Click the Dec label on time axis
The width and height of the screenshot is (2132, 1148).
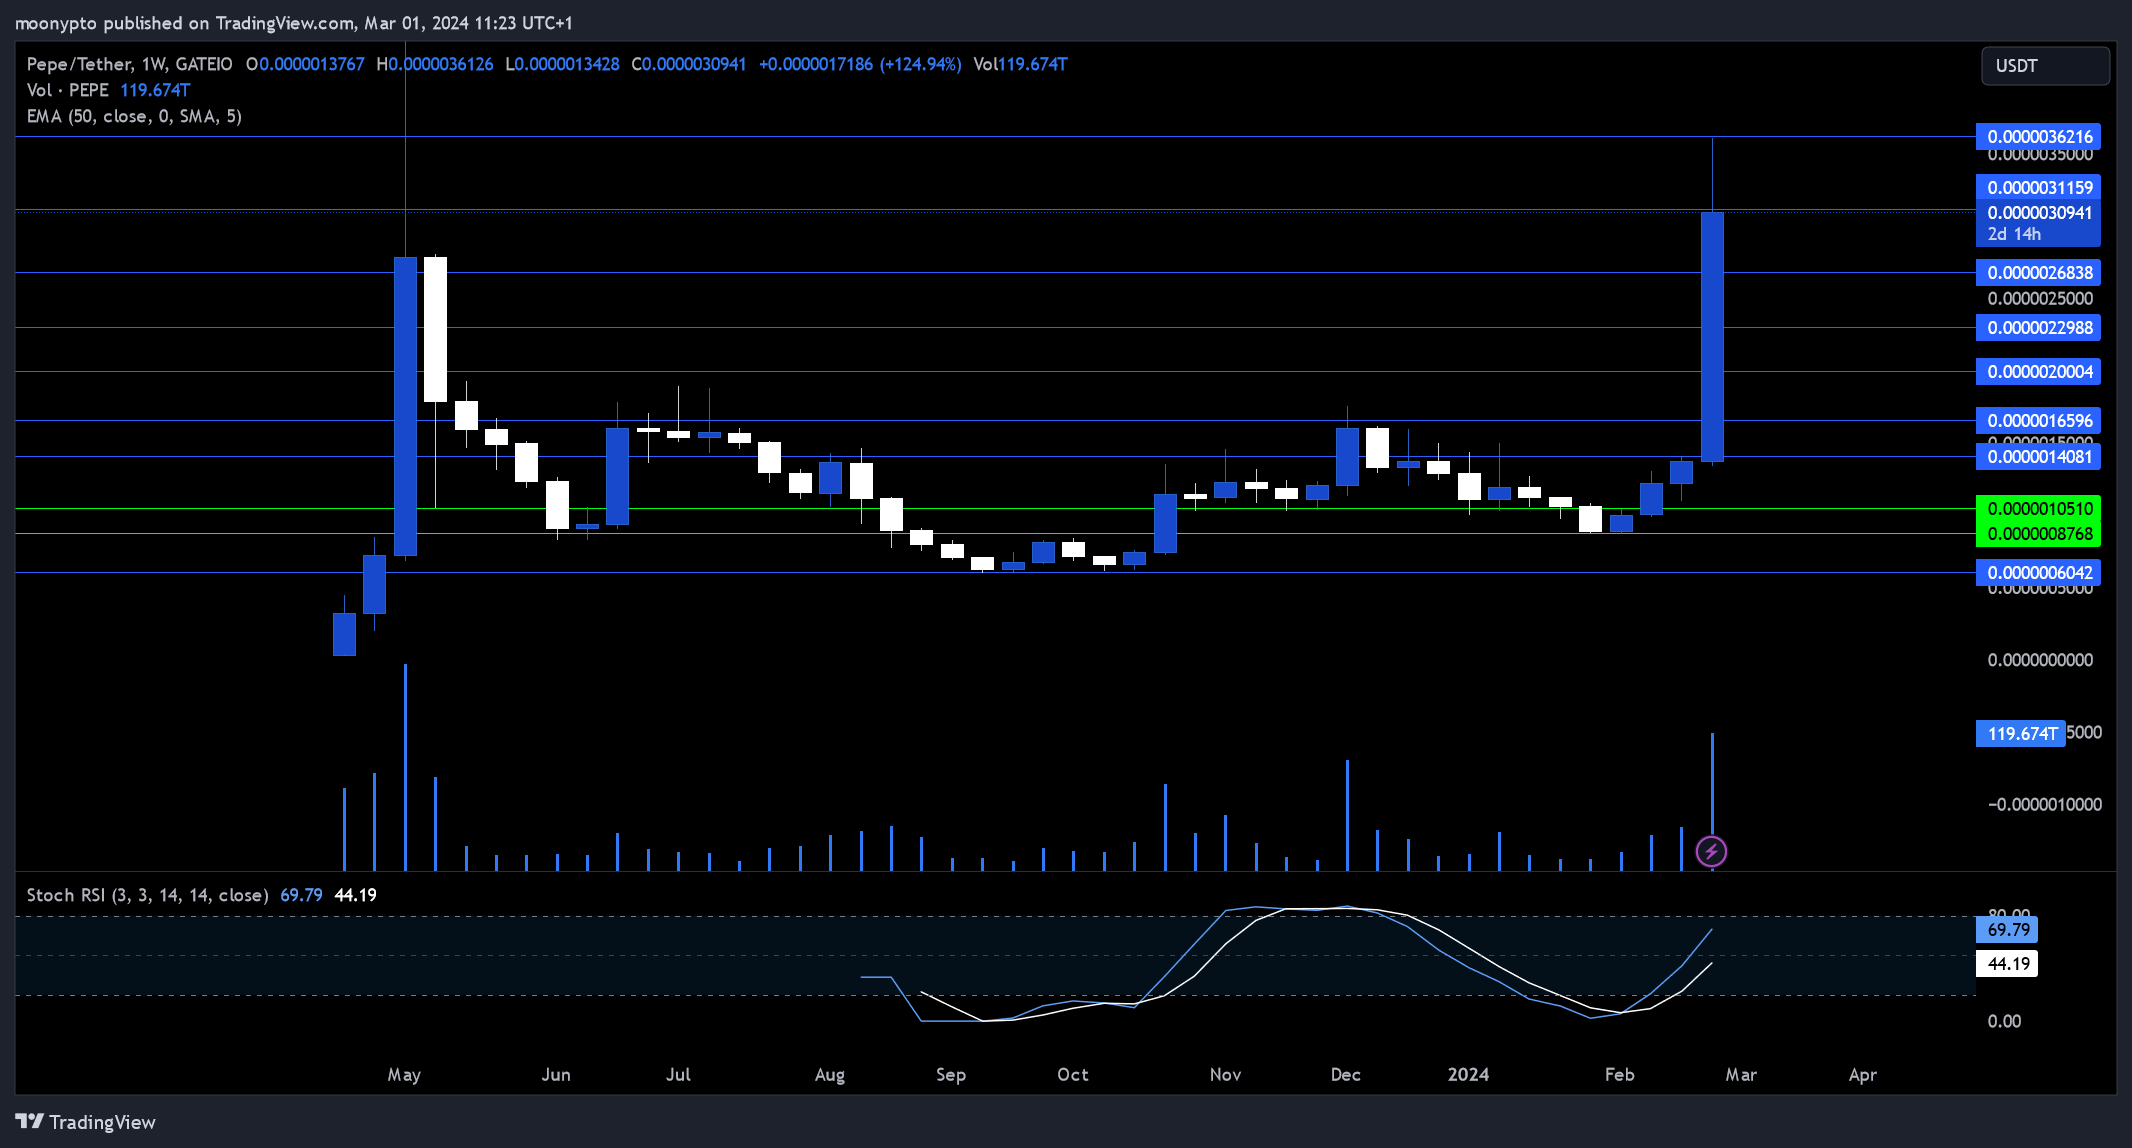click(1346, 1075)
